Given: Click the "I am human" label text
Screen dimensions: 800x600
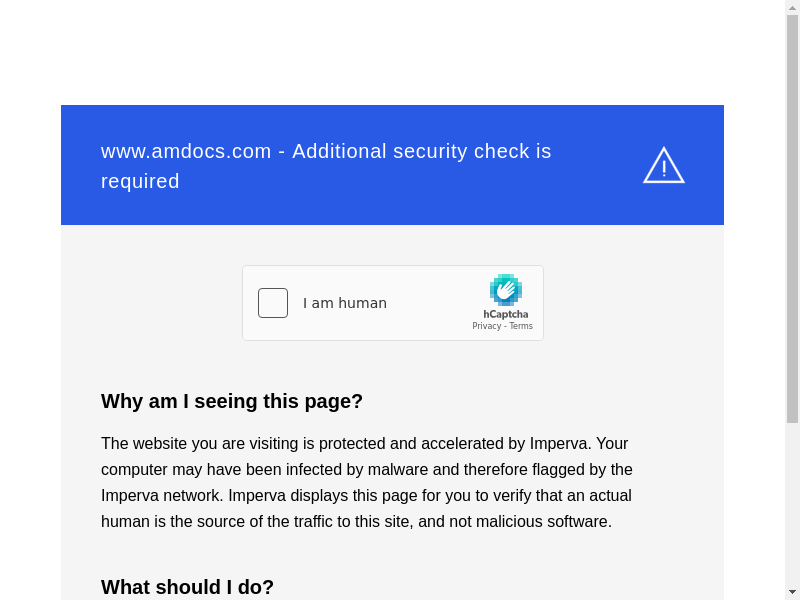Looking at the screenshot, I should [x=345, y=303].
